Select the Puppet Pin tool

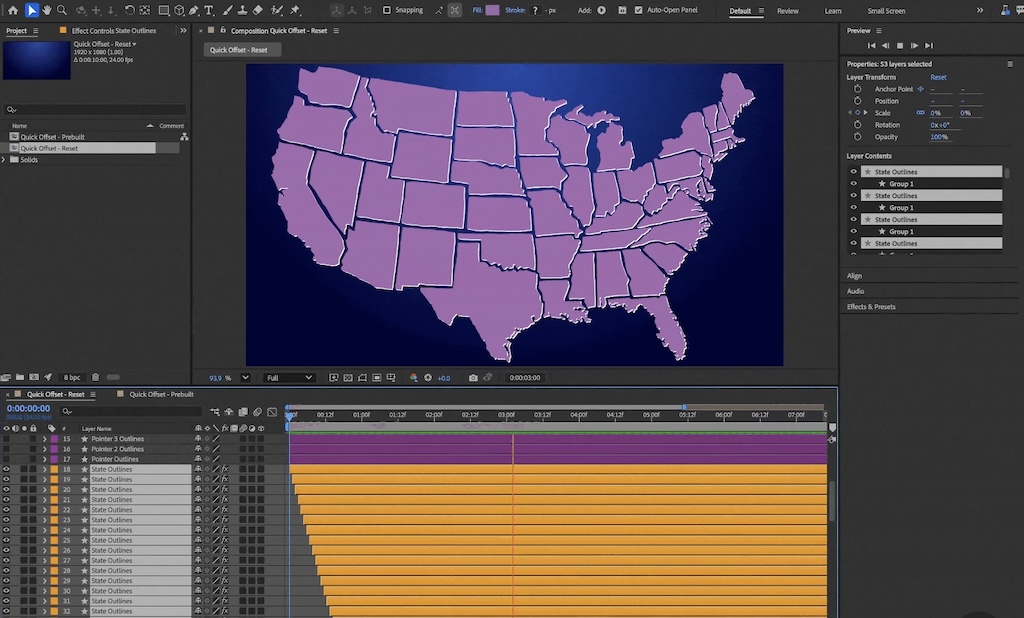(x=295, y=10)
